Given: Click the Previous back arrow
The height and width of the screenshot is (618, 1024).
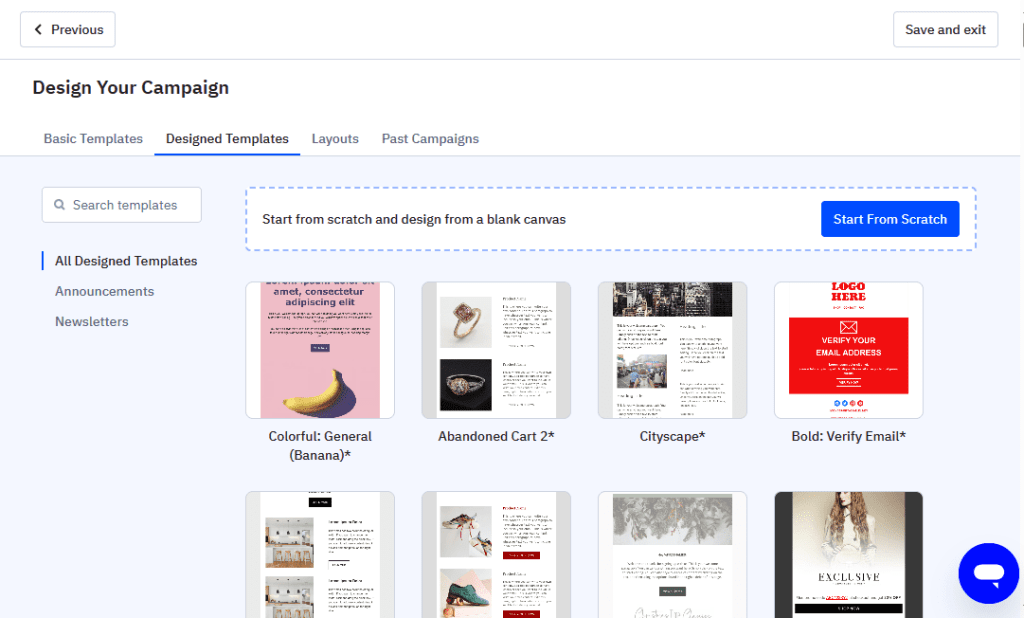Looking at the screenshot, I should pos(39,30).
